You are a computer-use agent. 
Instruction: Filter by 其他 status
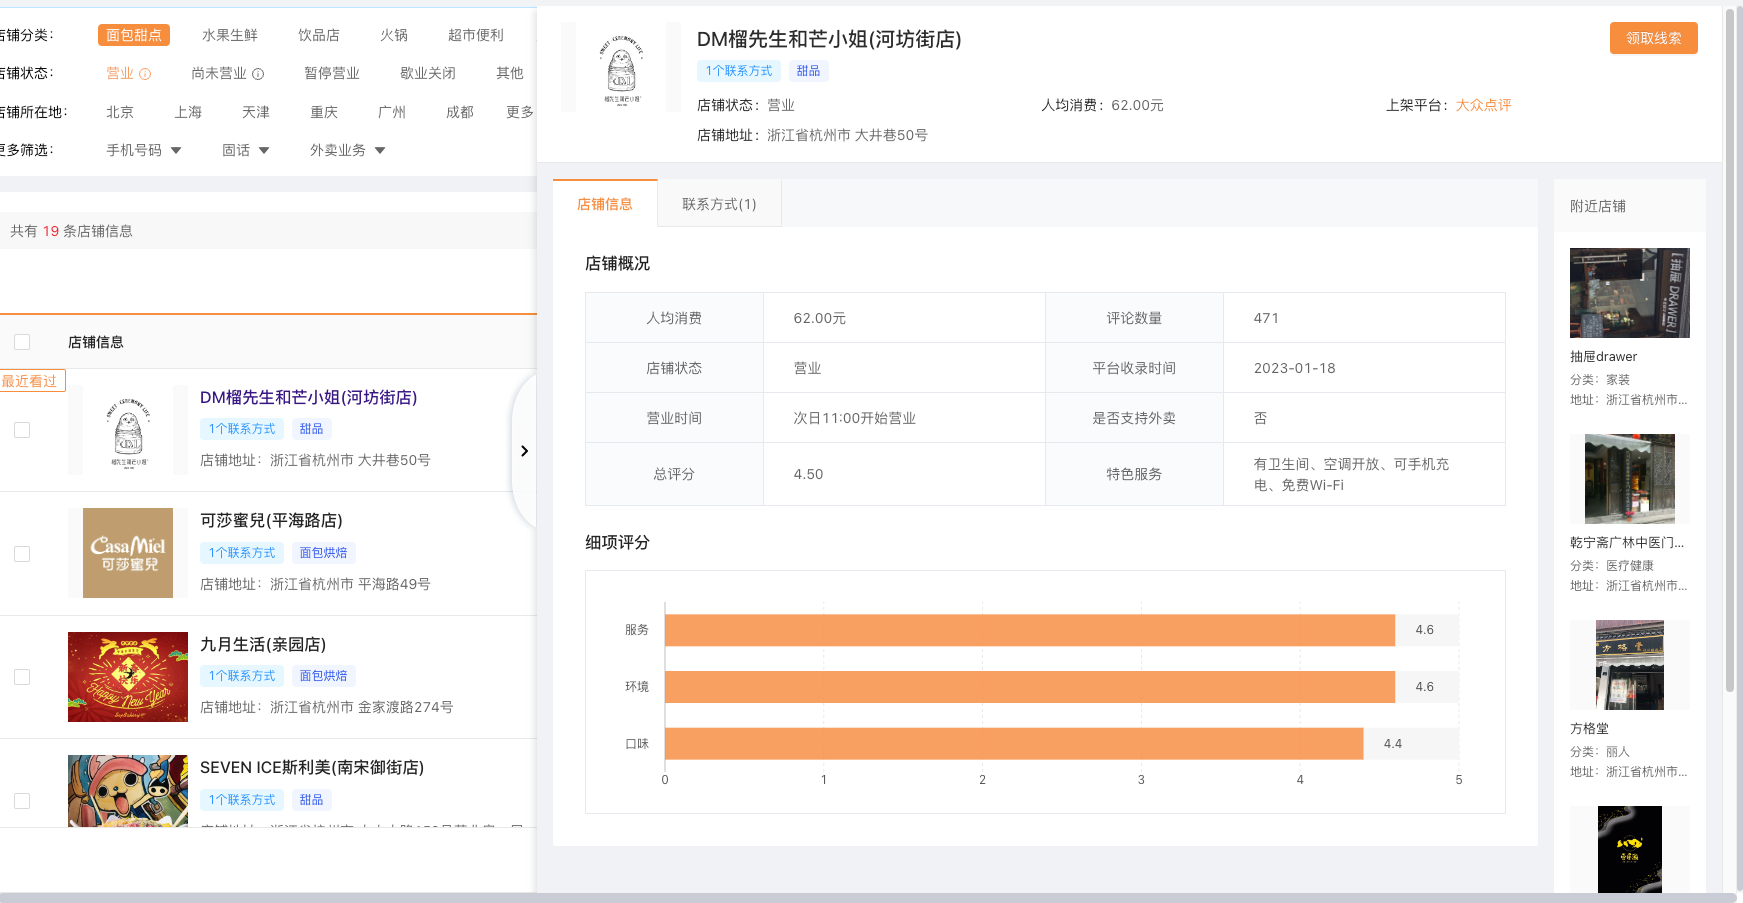tap(510, 73)
